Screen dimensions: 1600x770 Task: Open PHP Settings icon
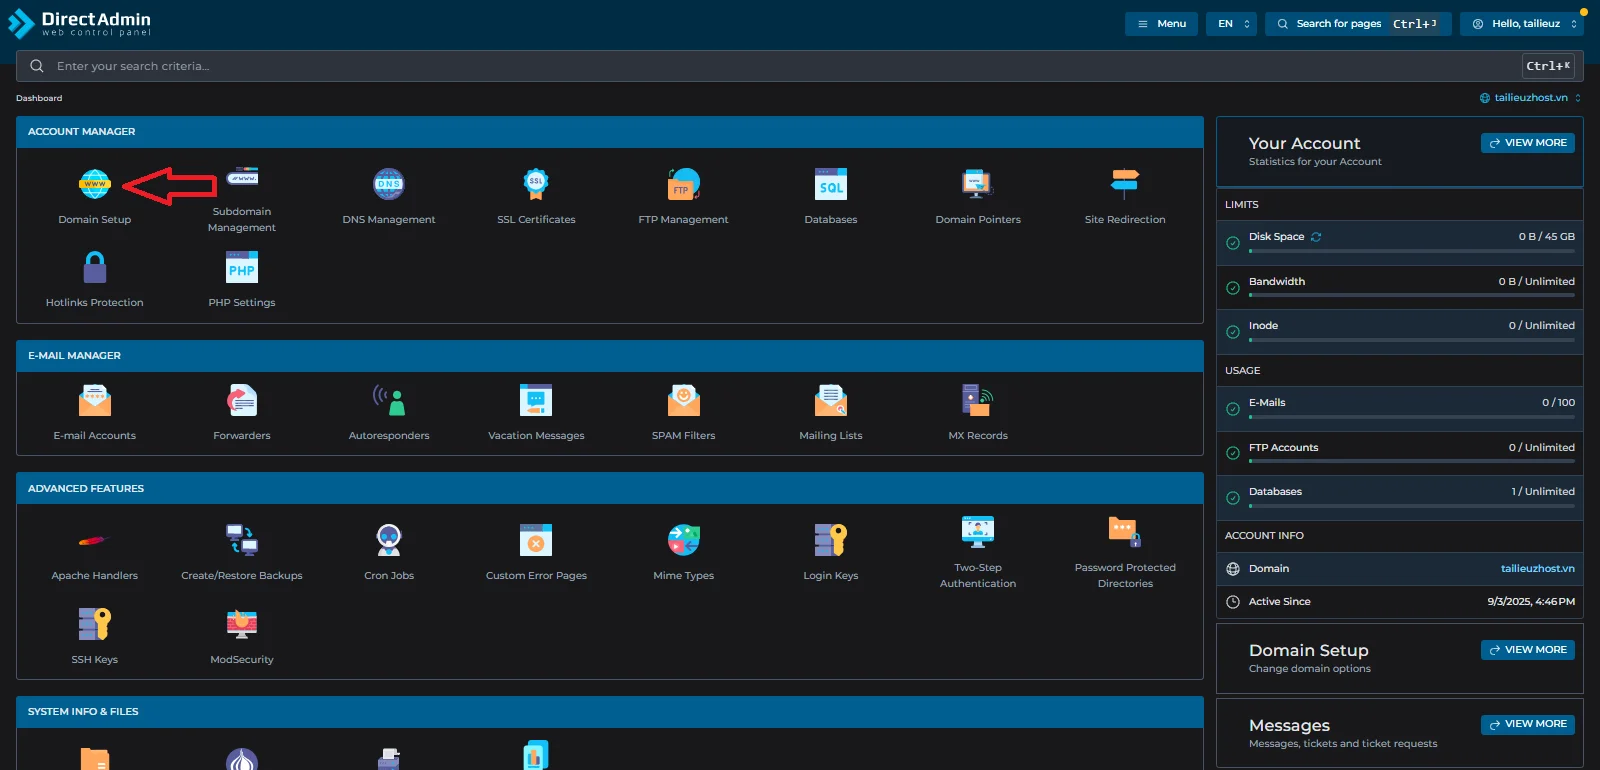[242, 269]
